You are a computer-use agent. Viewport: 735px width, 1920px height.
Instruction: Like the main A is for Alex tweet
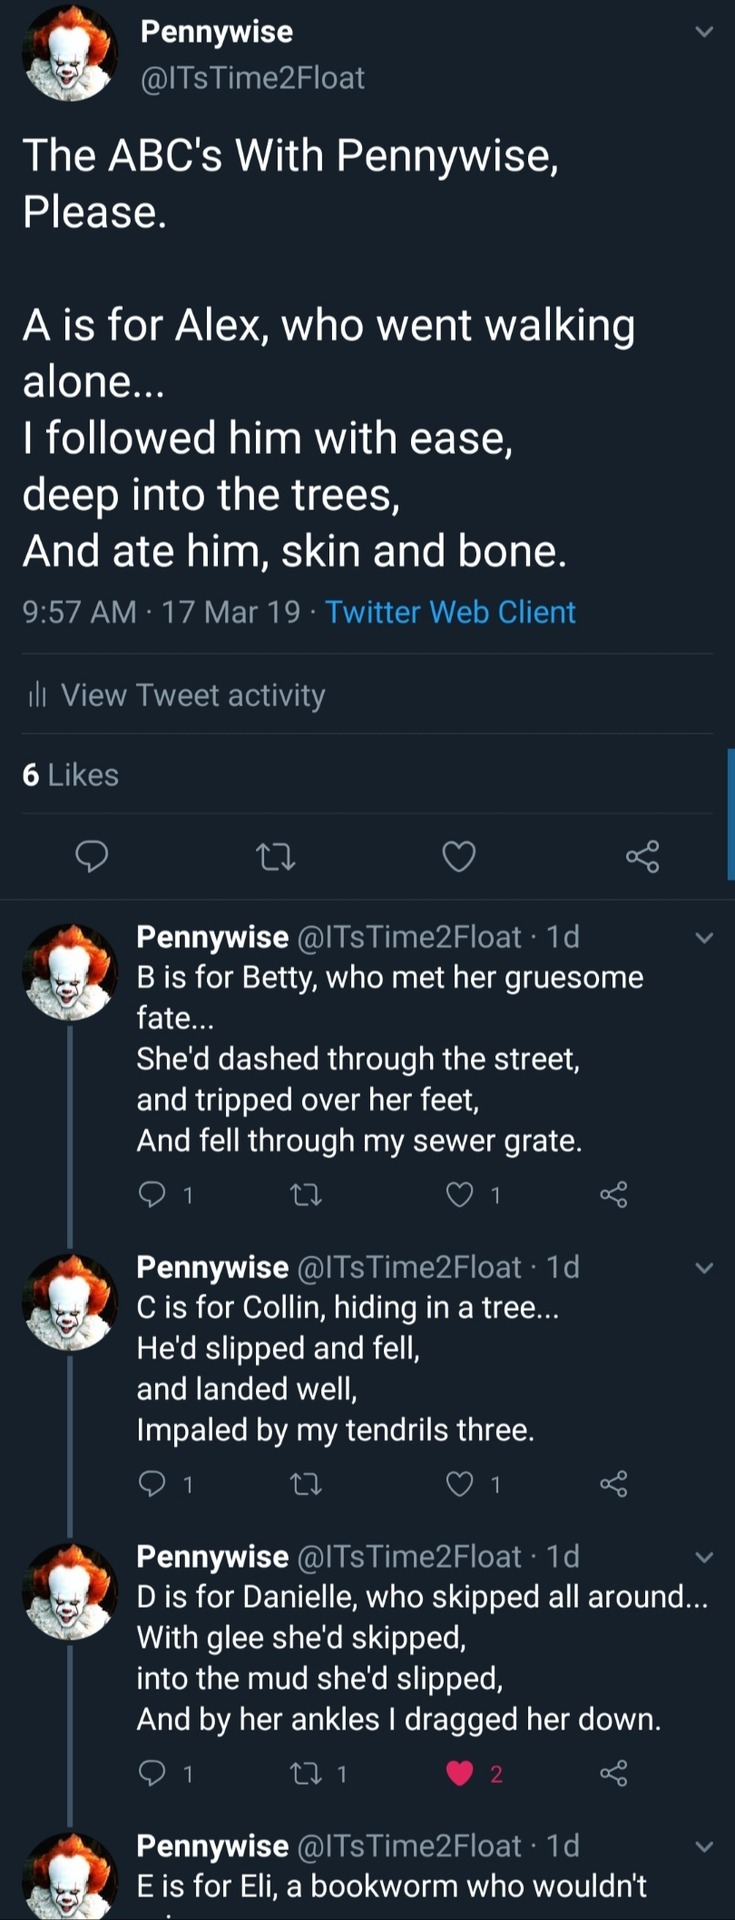point(459,857)
